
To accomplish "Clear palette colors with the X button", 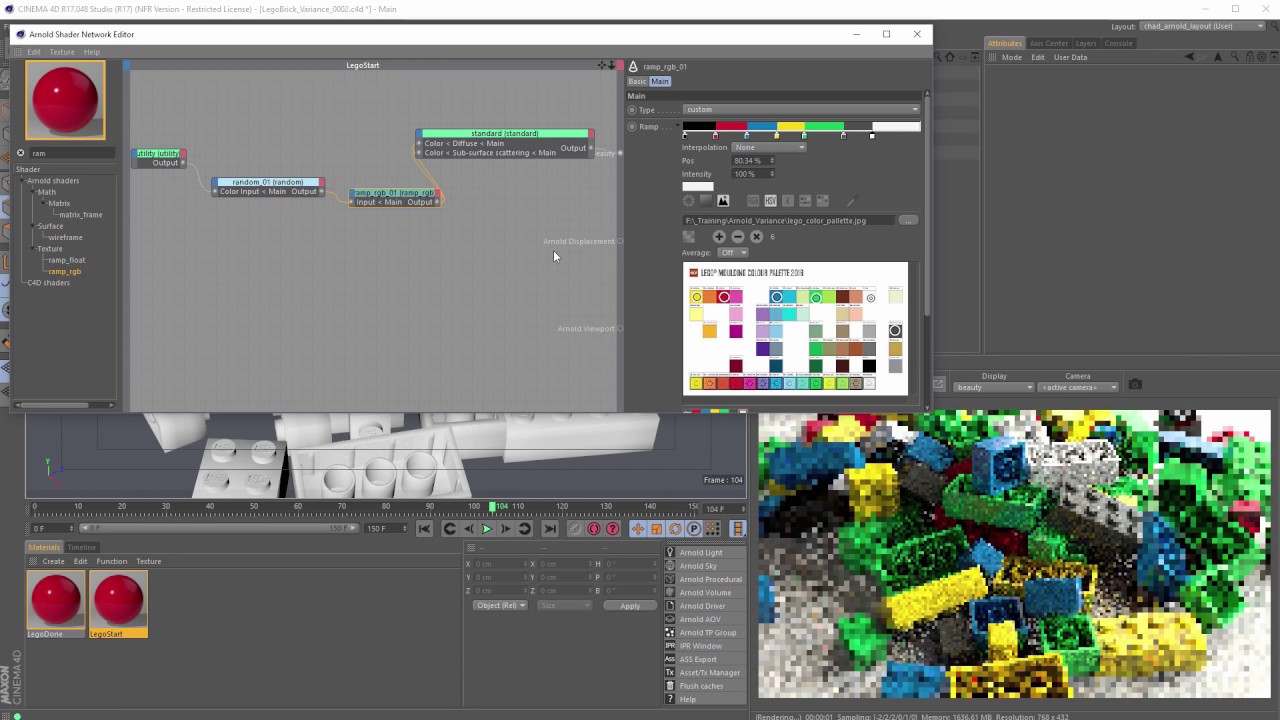I will pos(756,236).
